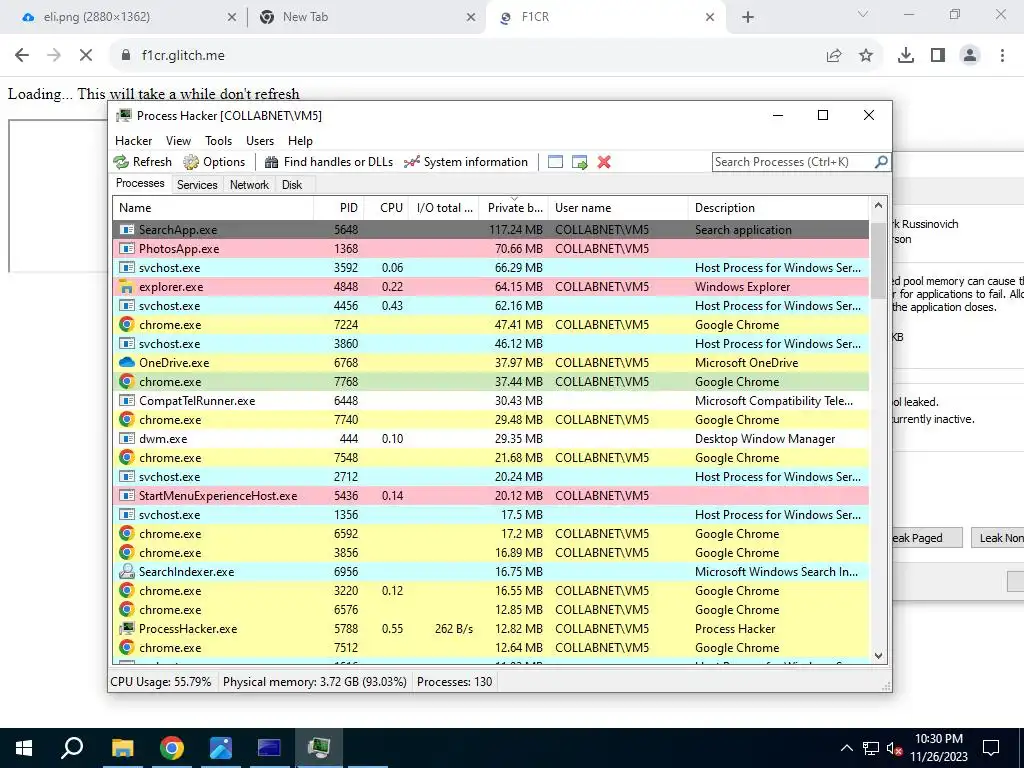Open a new Chrome tab with plus

click(748, 18)
